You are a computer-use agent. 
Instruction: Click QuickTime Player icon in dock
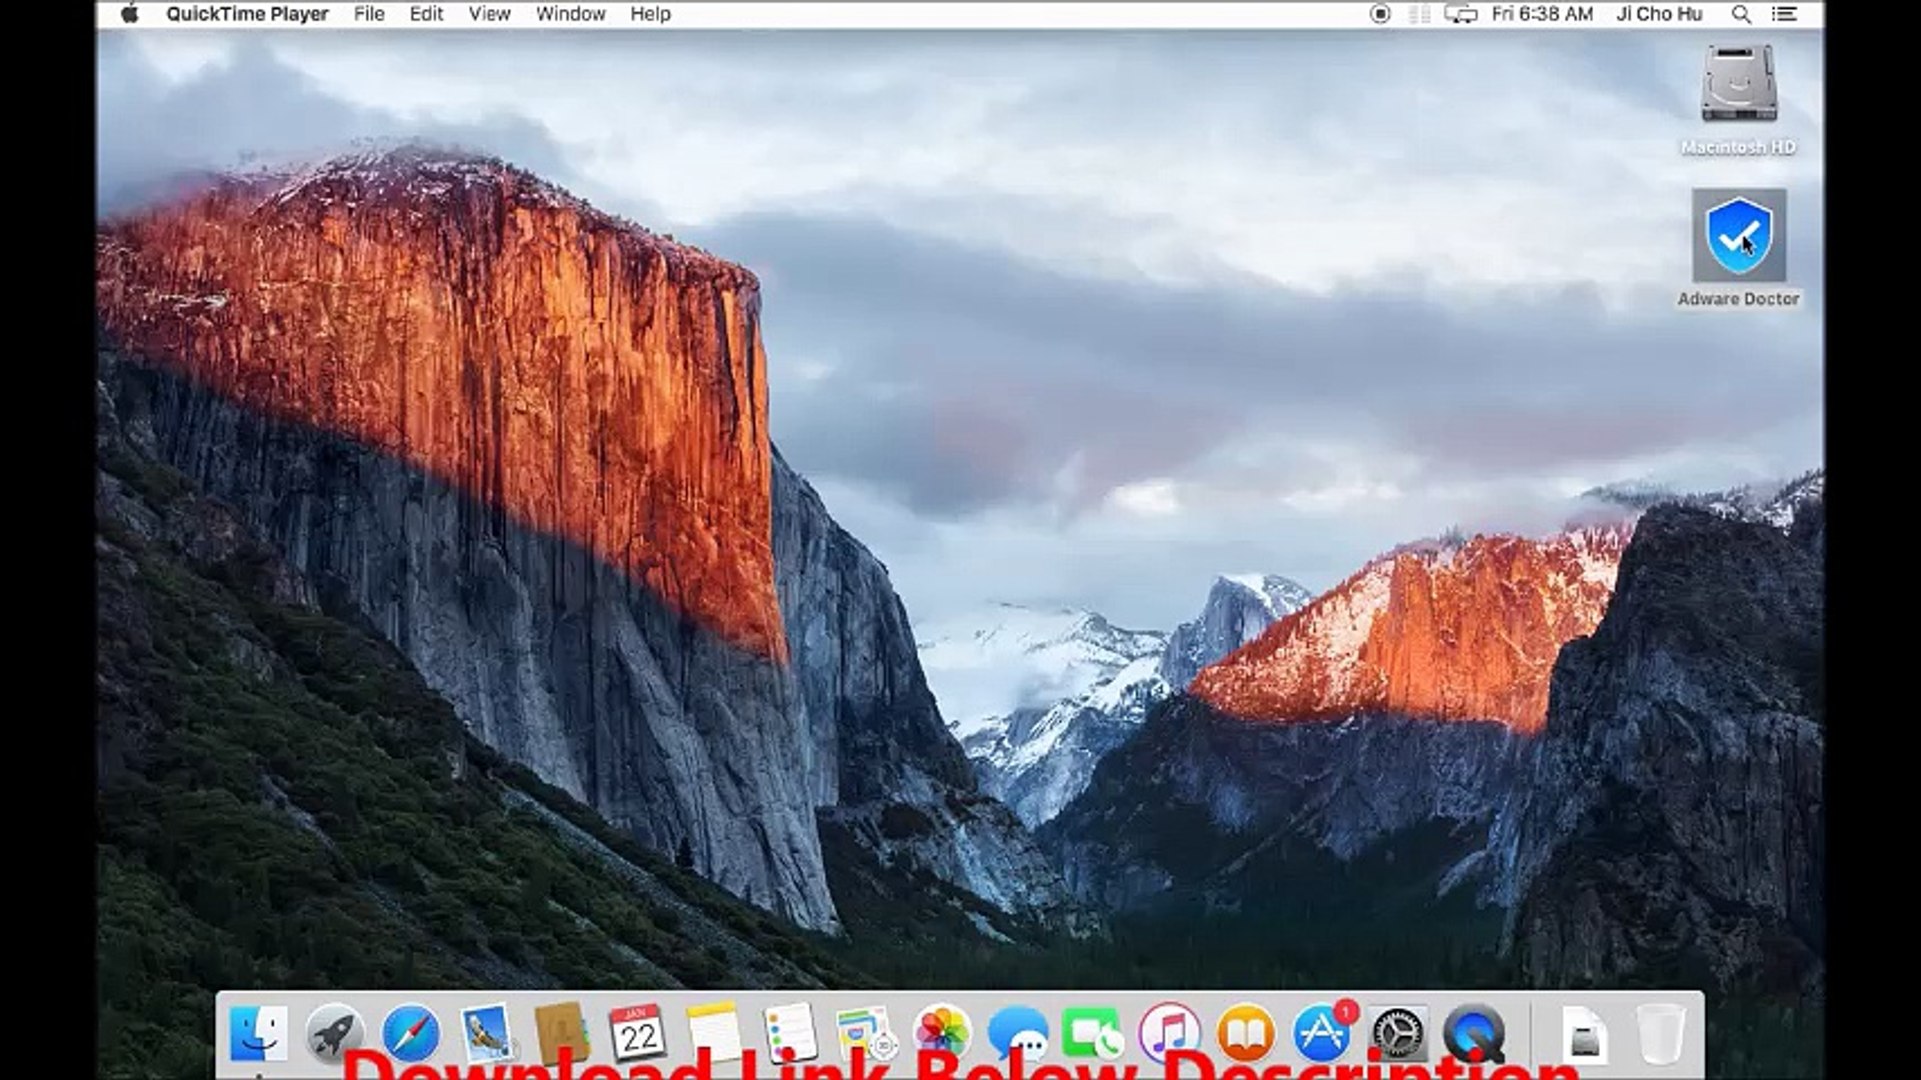point(1473,1033)
